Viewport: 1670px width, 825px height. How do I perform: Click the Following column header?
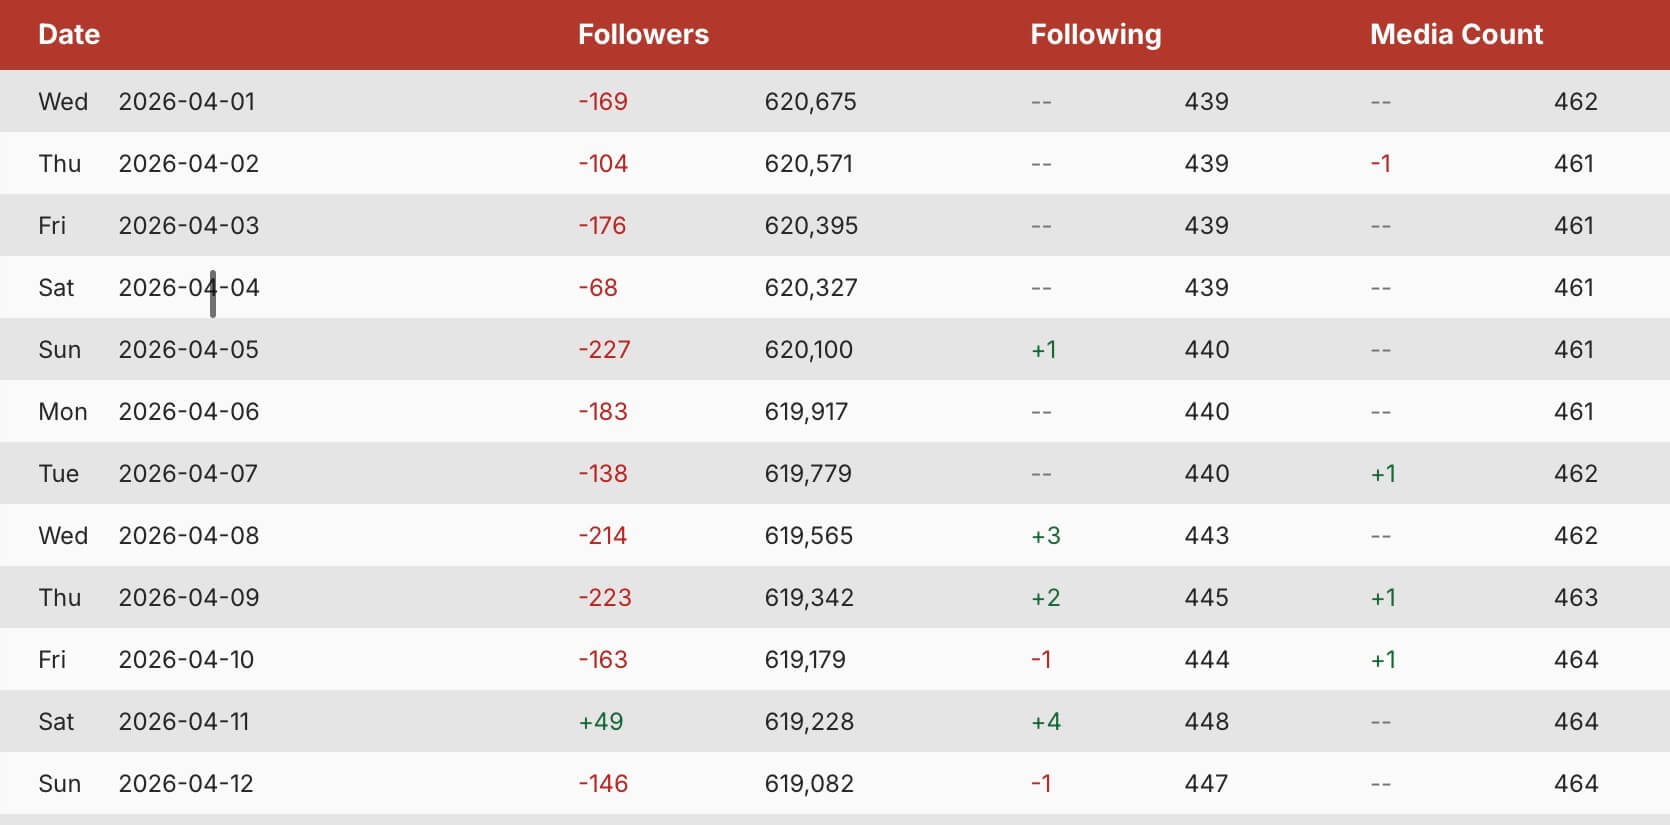[1095, 35]
